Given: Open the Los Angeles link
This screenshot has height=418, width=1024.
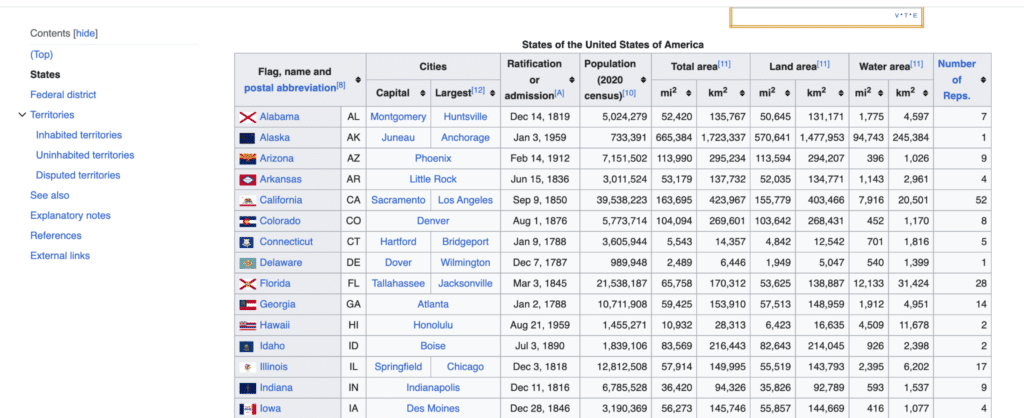Looking at the screenshot, I should pyautogui.click(x=465, y=200).
